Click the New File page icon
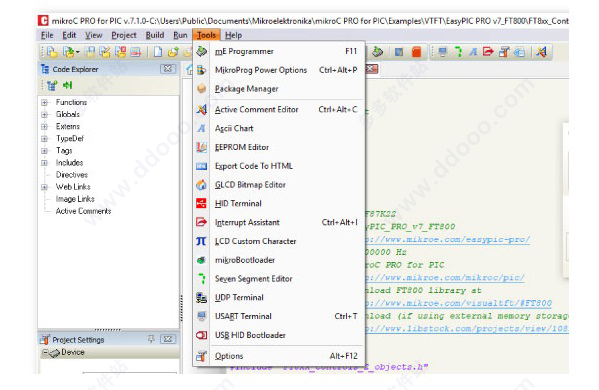Viewport: 599px width, 390px height. [x=158, y=52]
